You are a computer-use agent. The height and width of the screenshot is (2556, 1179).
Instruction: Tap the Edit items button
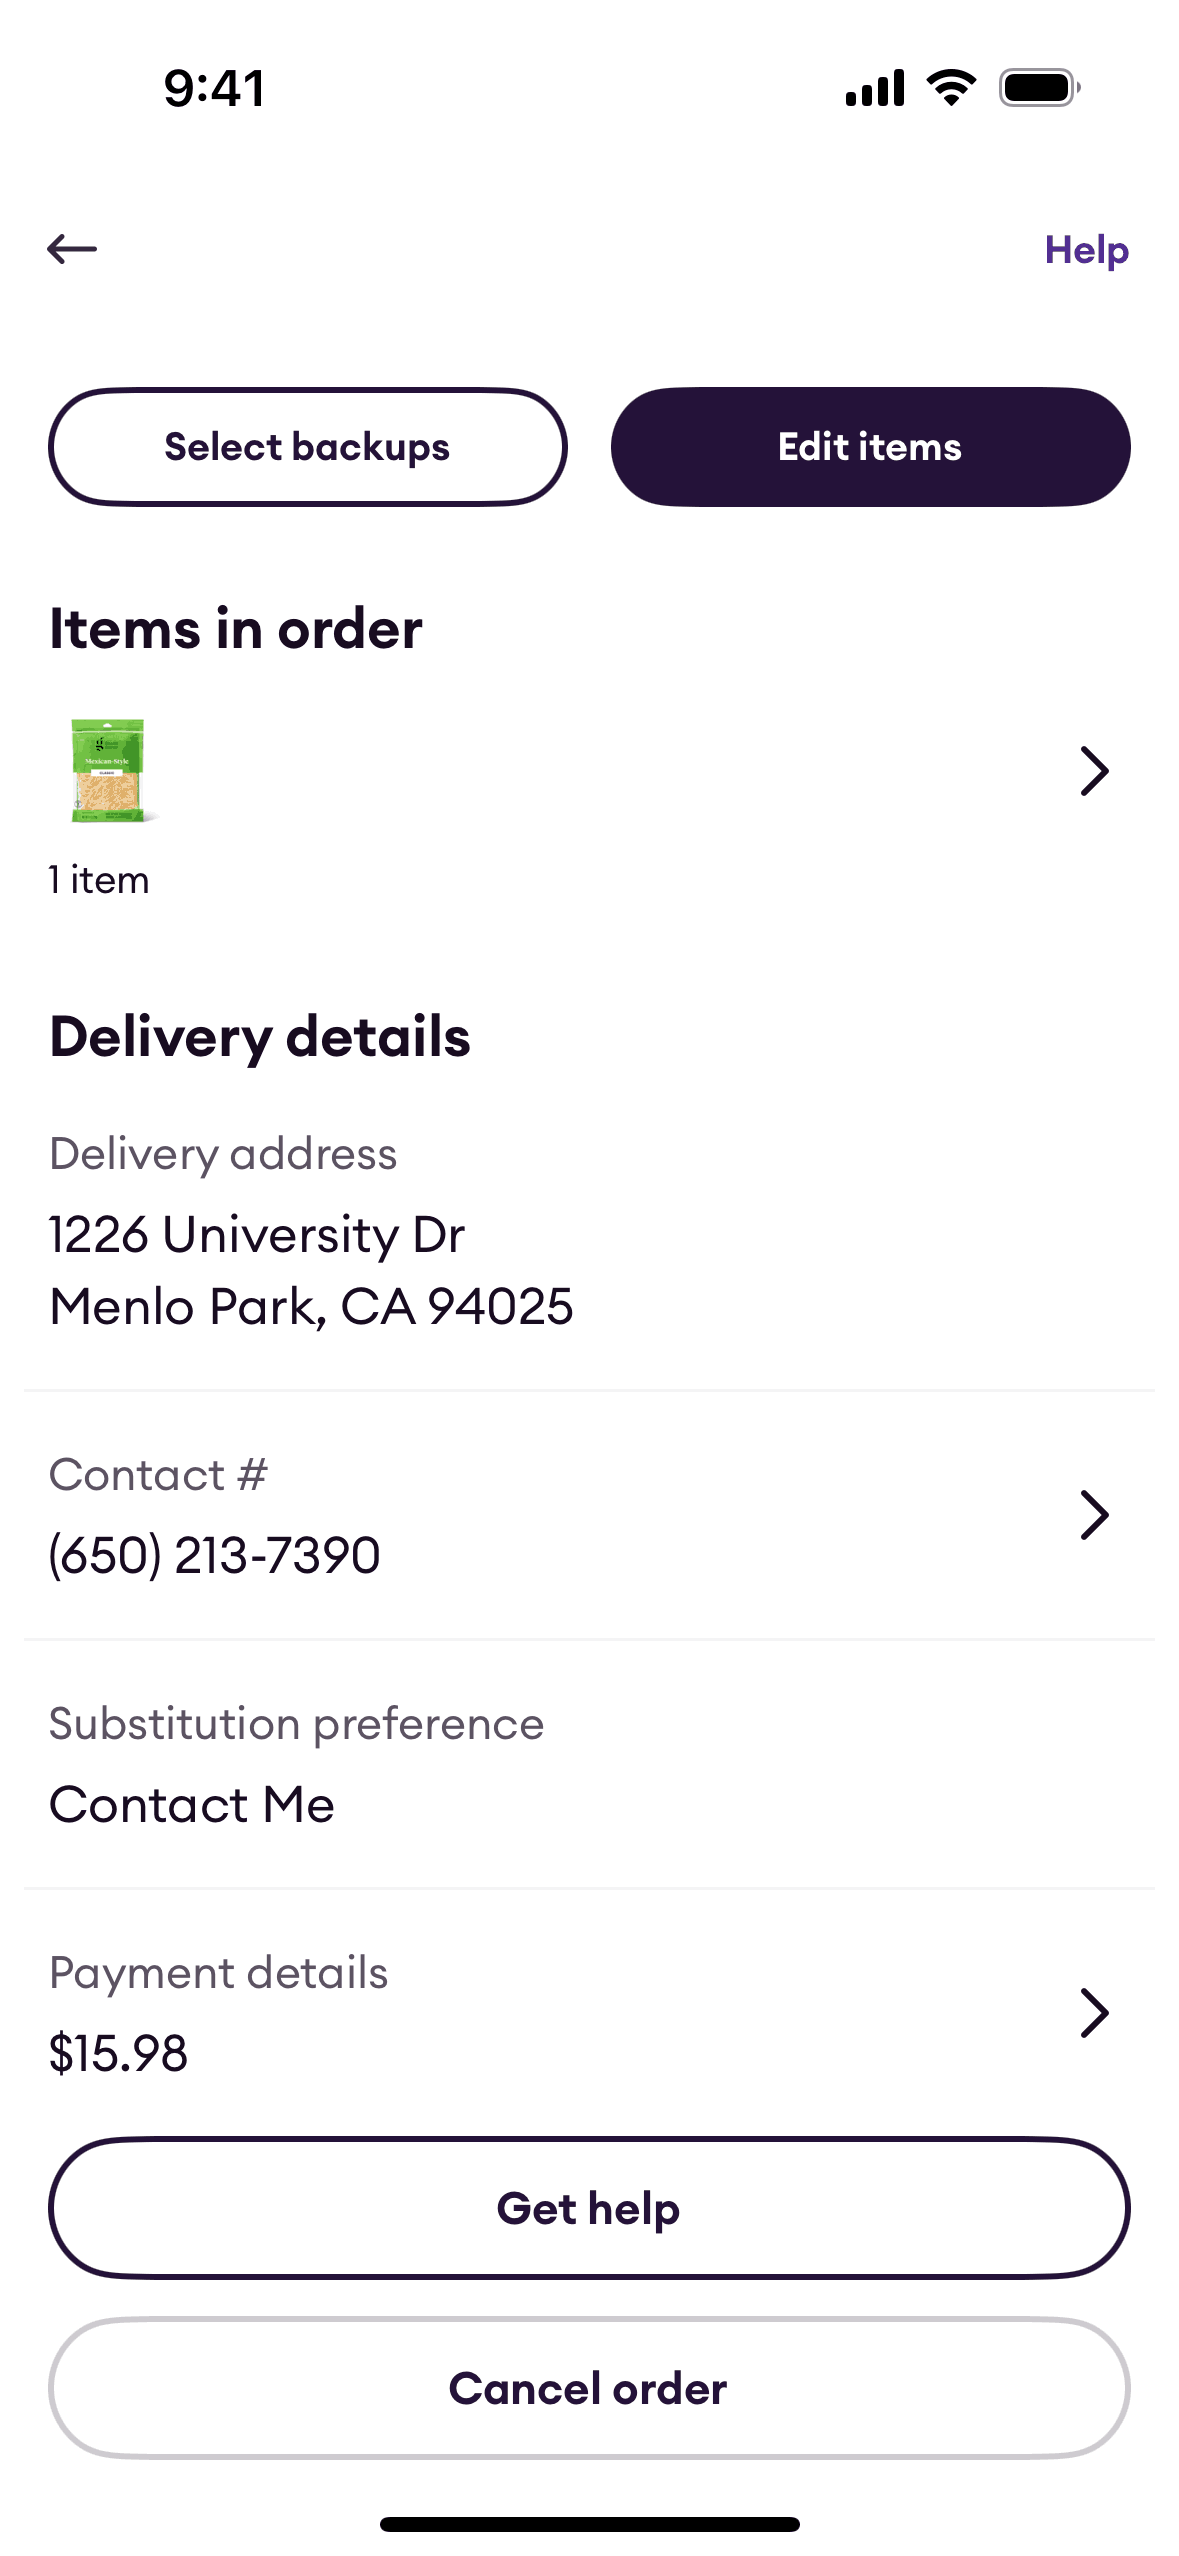click(x=870, y=447)
